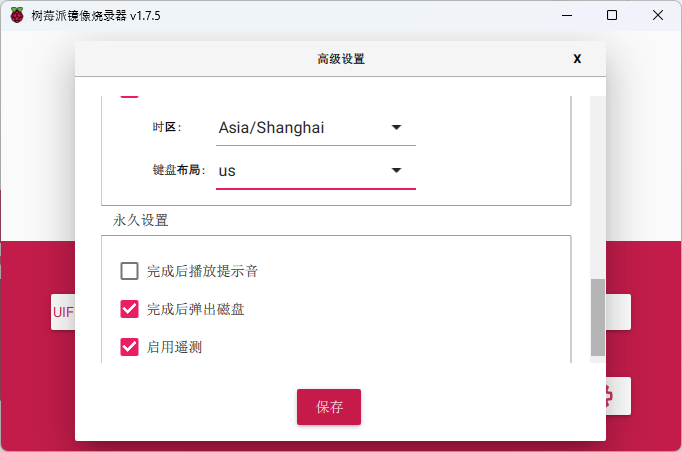The image size is (682, 452).
Task: Disable the 启用遥测 checkbox
Action: 129,347
